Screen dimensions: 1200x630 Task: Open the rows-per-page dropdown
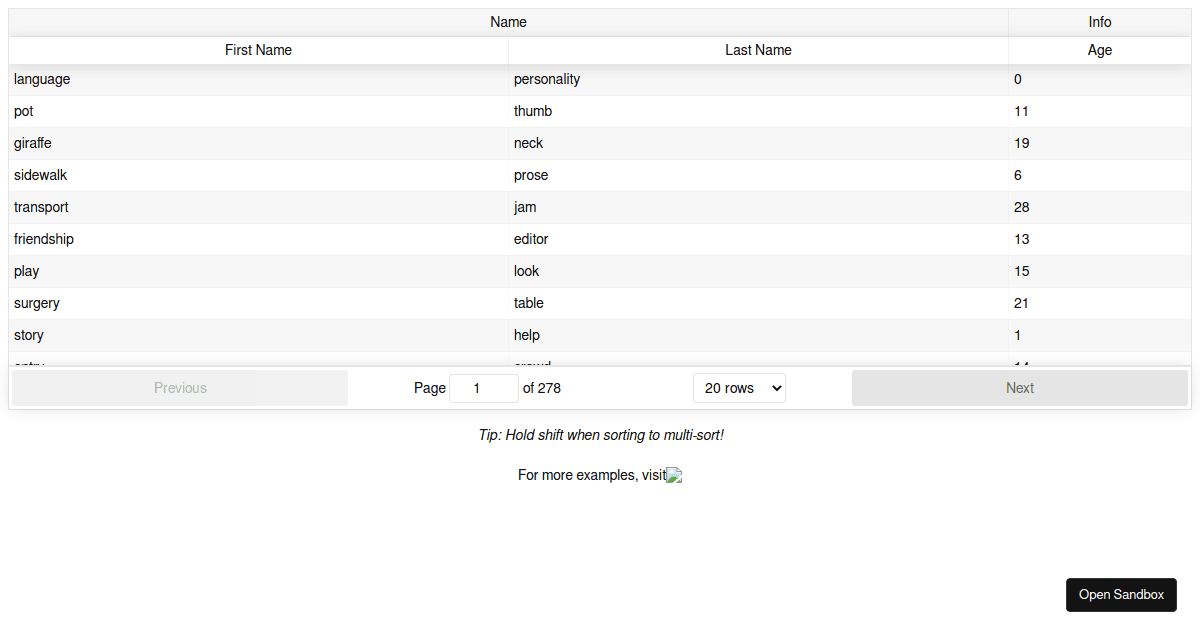(739, 387)
